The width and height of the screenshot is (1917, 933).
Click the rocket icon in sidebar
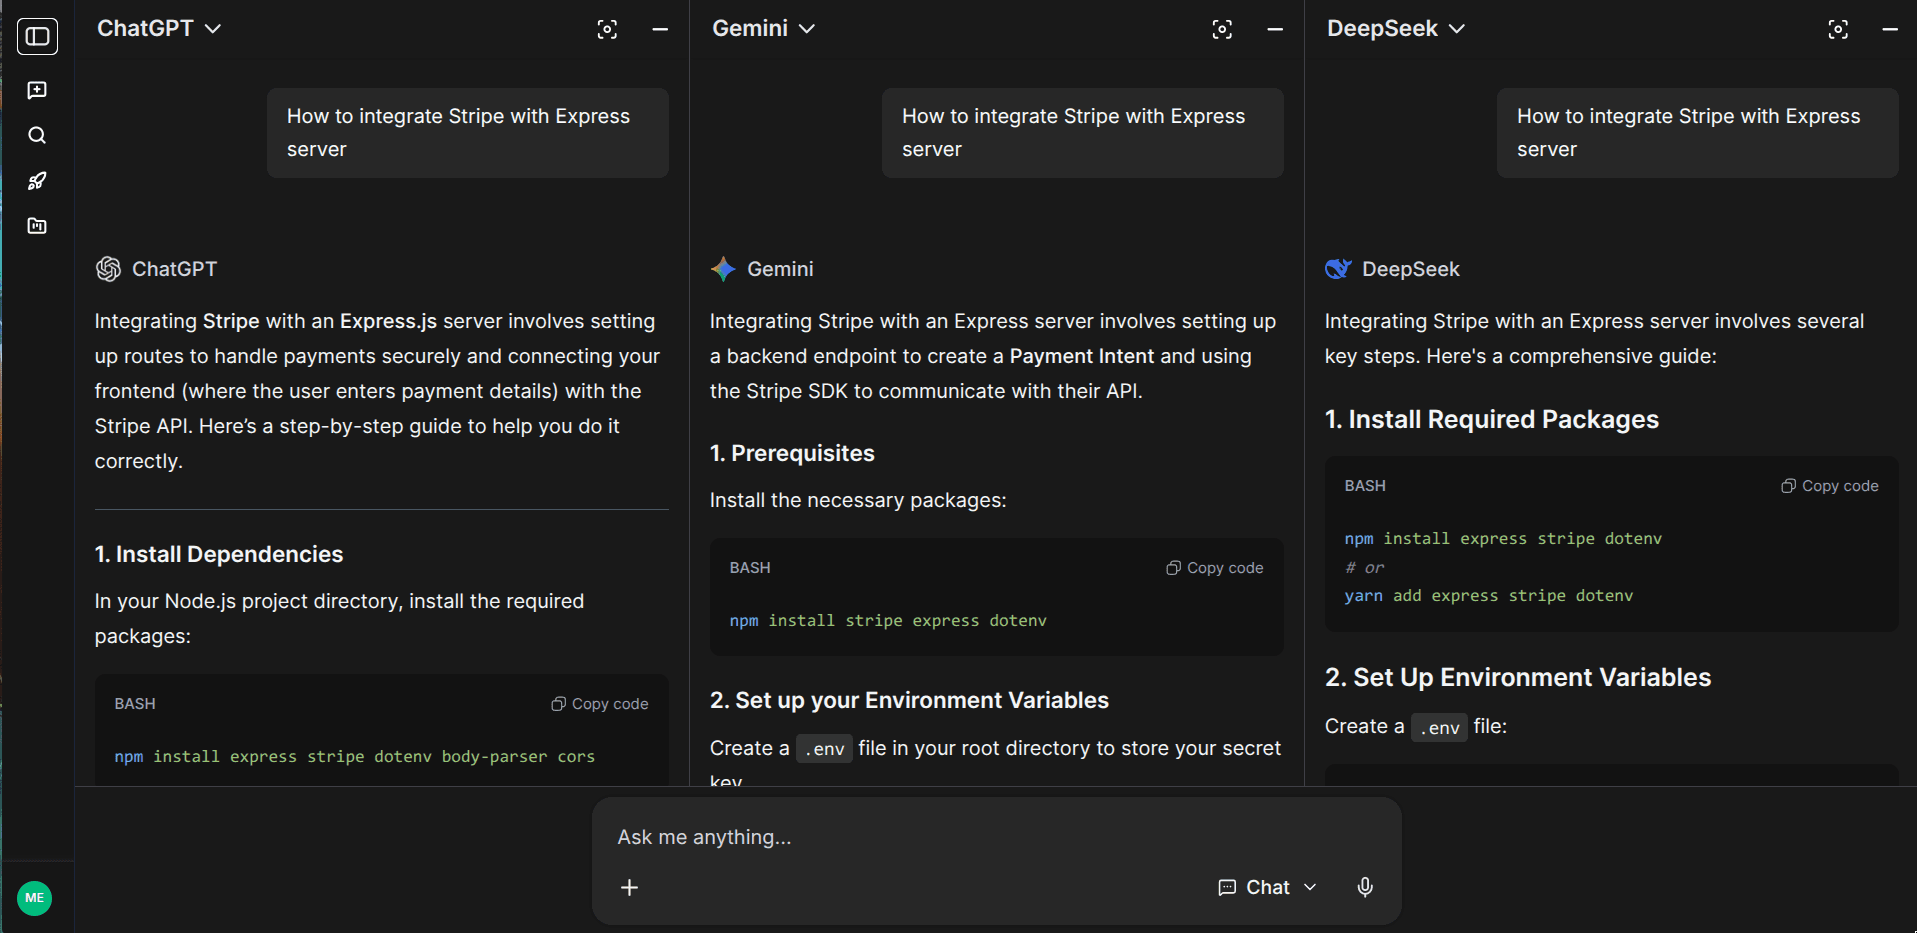[x=37, y=181]
